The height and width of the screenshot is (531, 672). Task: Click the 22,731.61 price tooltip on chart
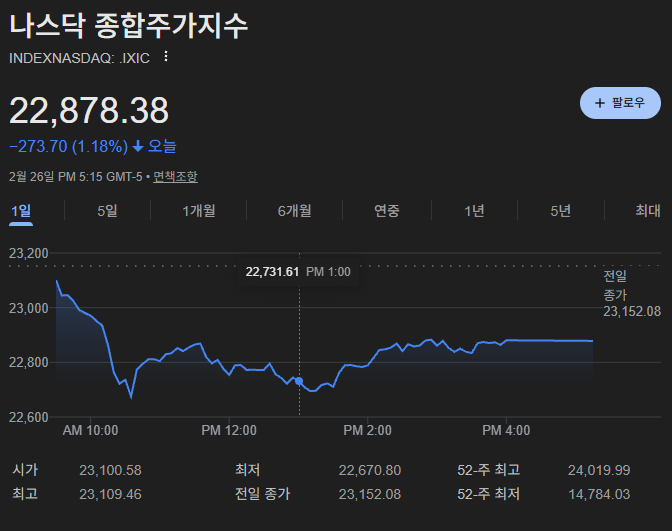pos(272,272)
